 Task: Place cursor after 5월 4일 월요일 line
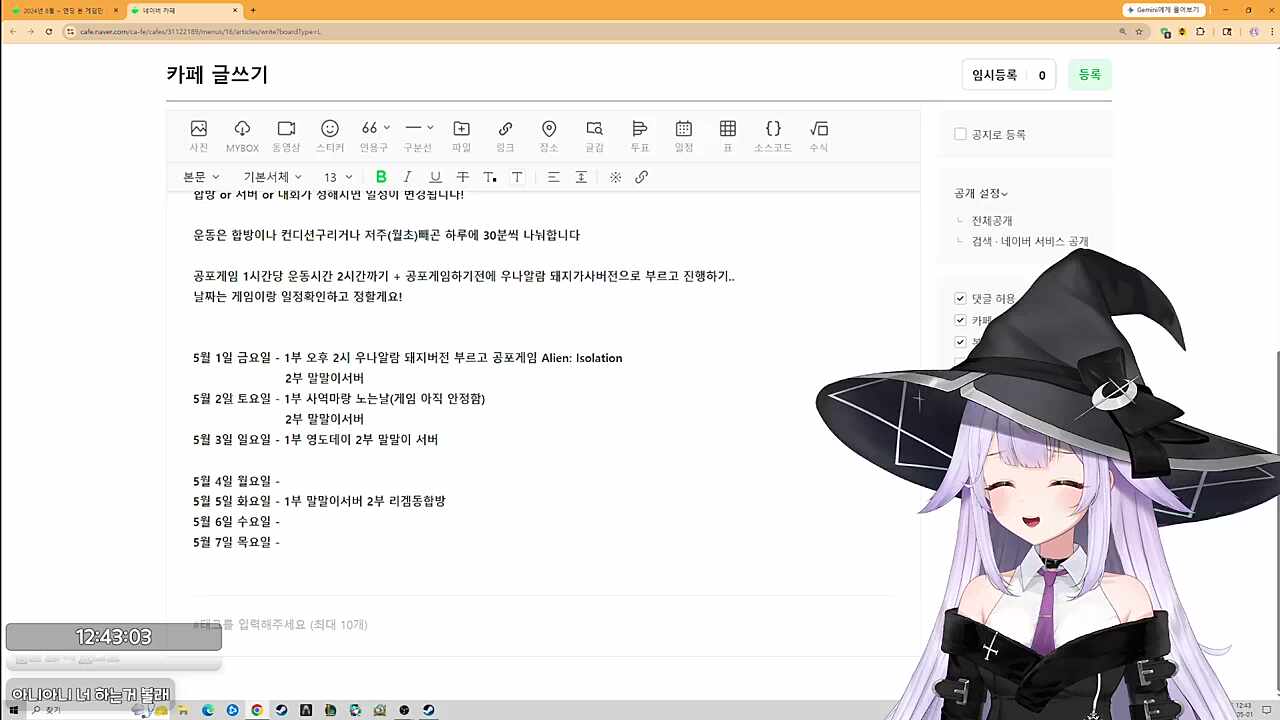282,481
